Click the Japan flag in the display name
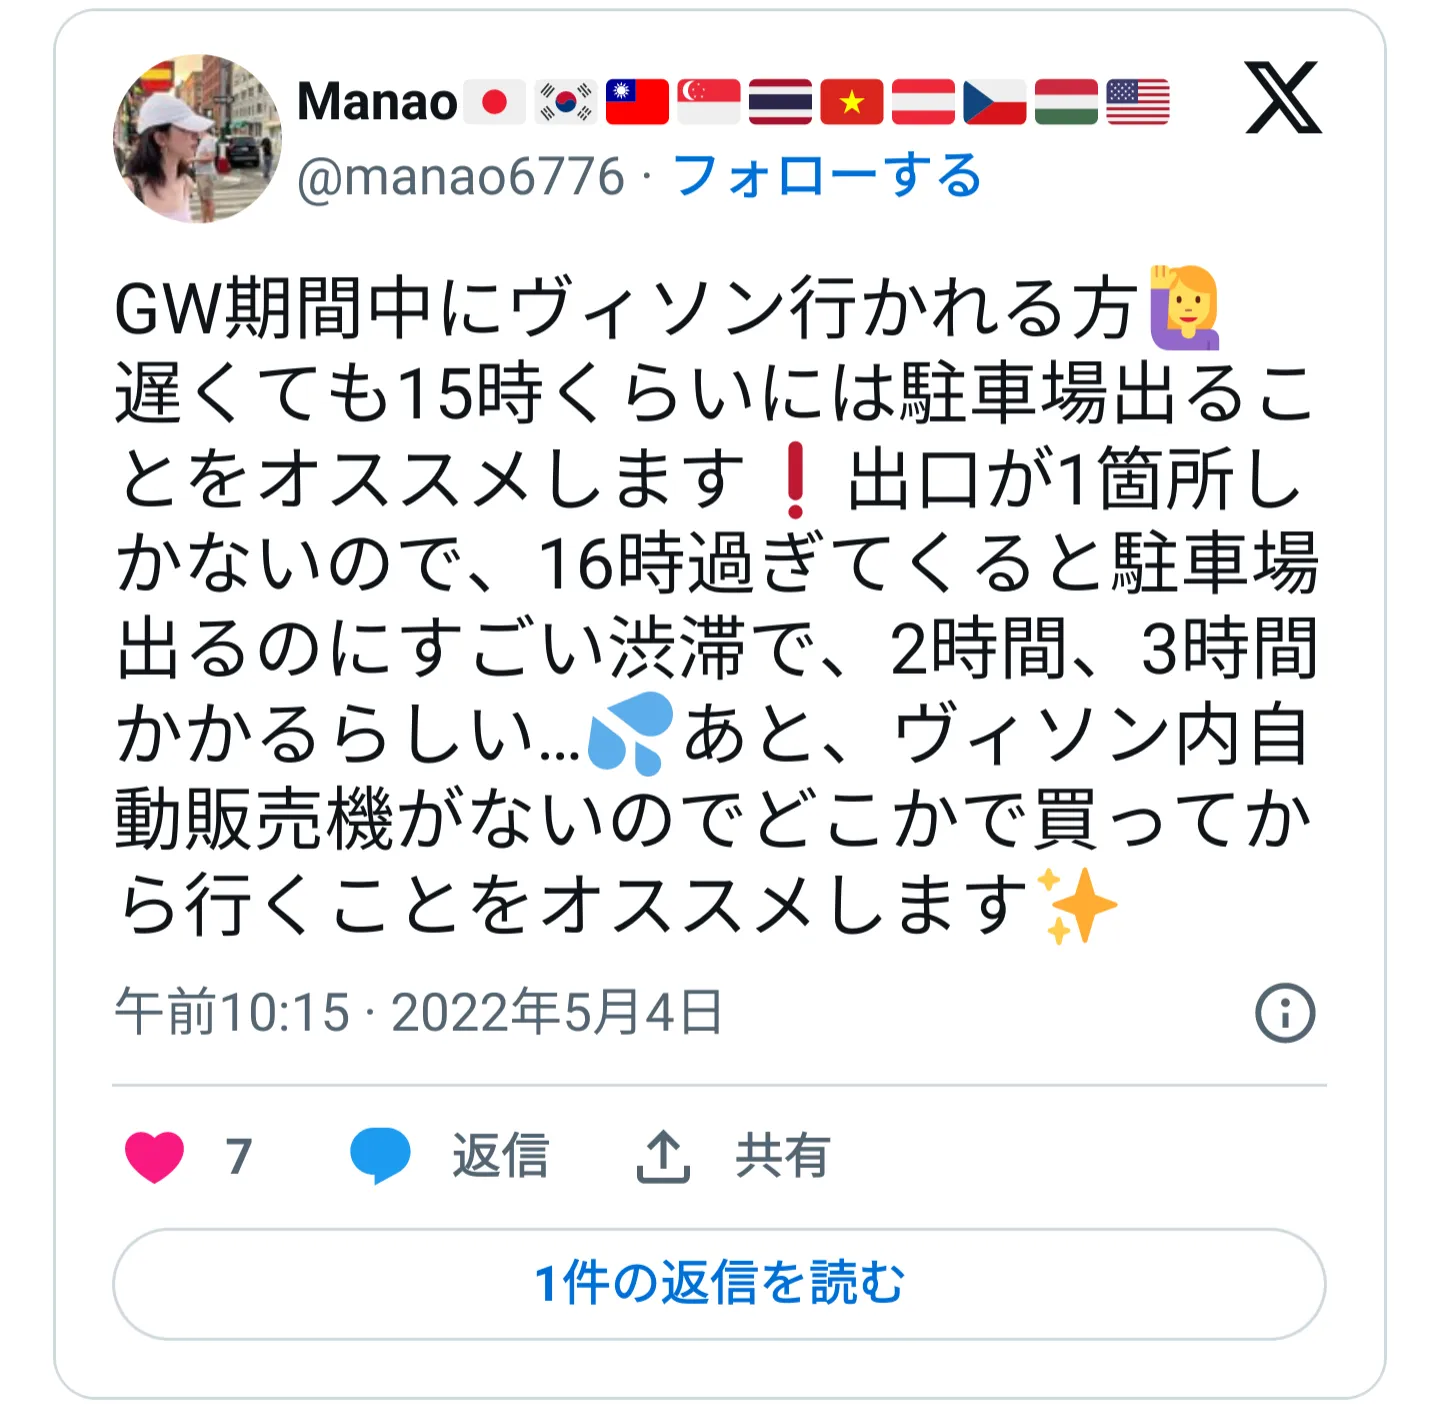Screen dimensions: 1440x1404 click(x=495, y=102)
